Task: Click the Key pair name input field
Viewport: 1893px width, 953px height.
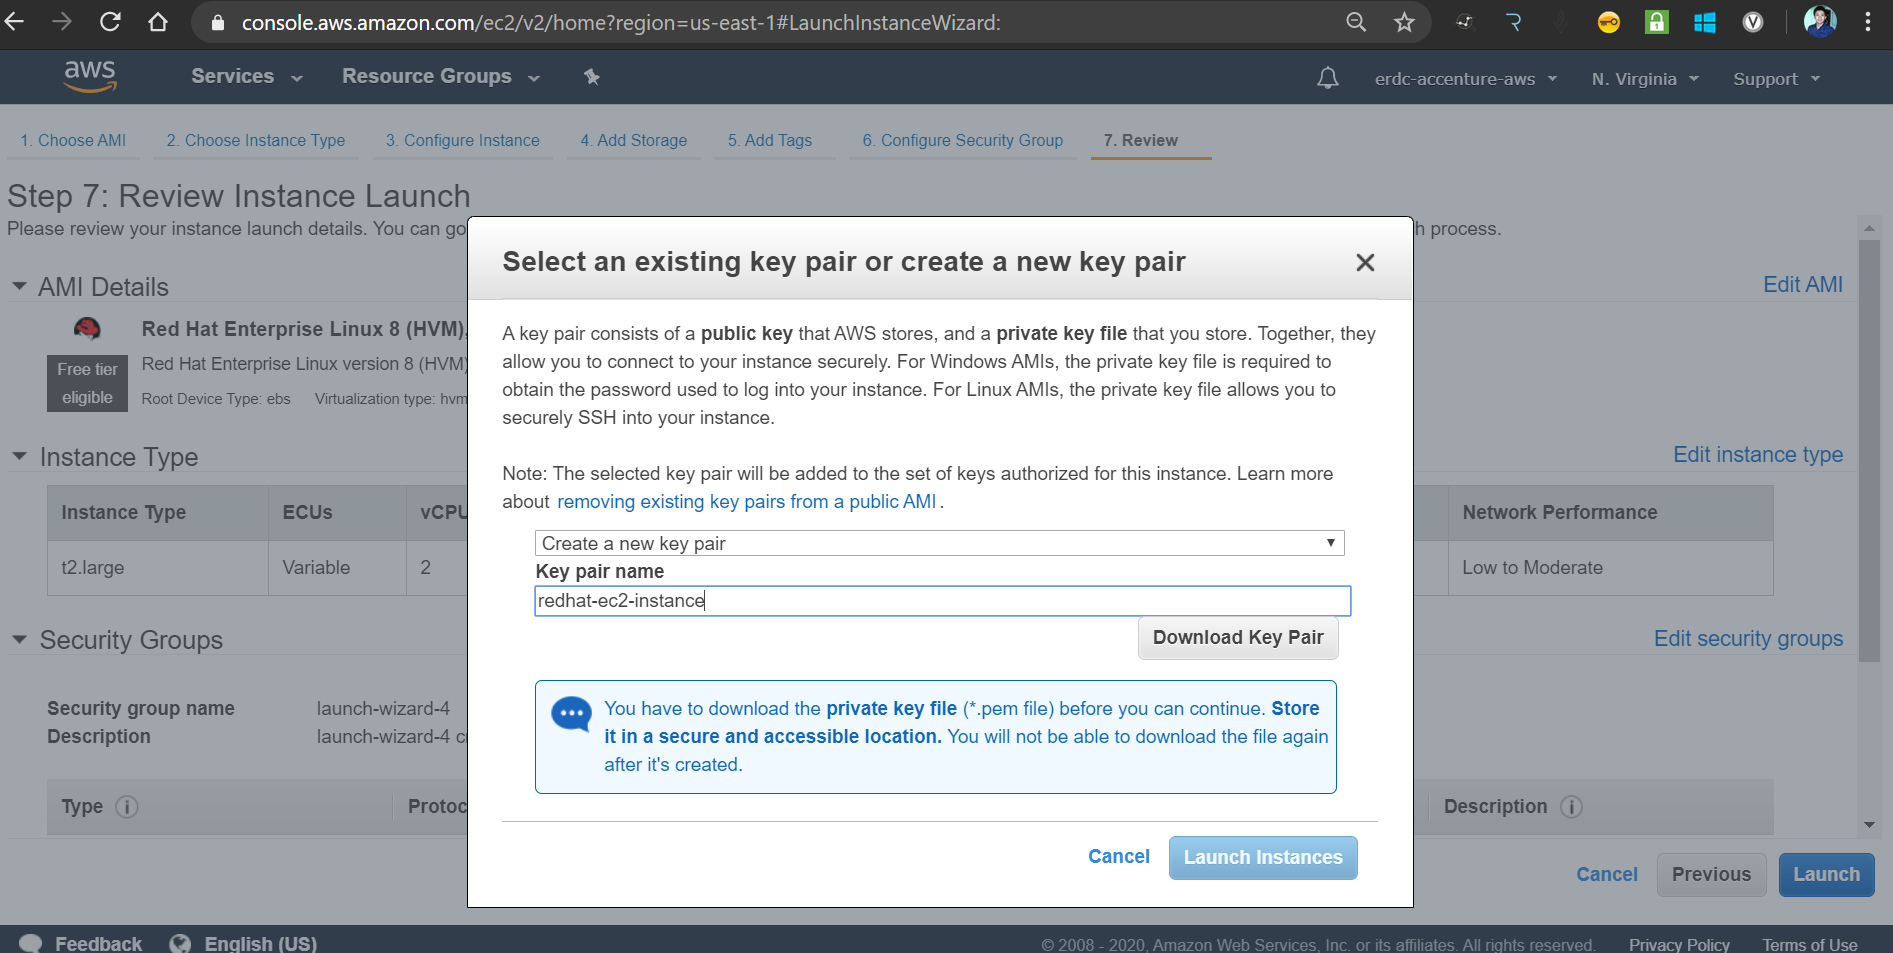Action: tap(942, 601)
